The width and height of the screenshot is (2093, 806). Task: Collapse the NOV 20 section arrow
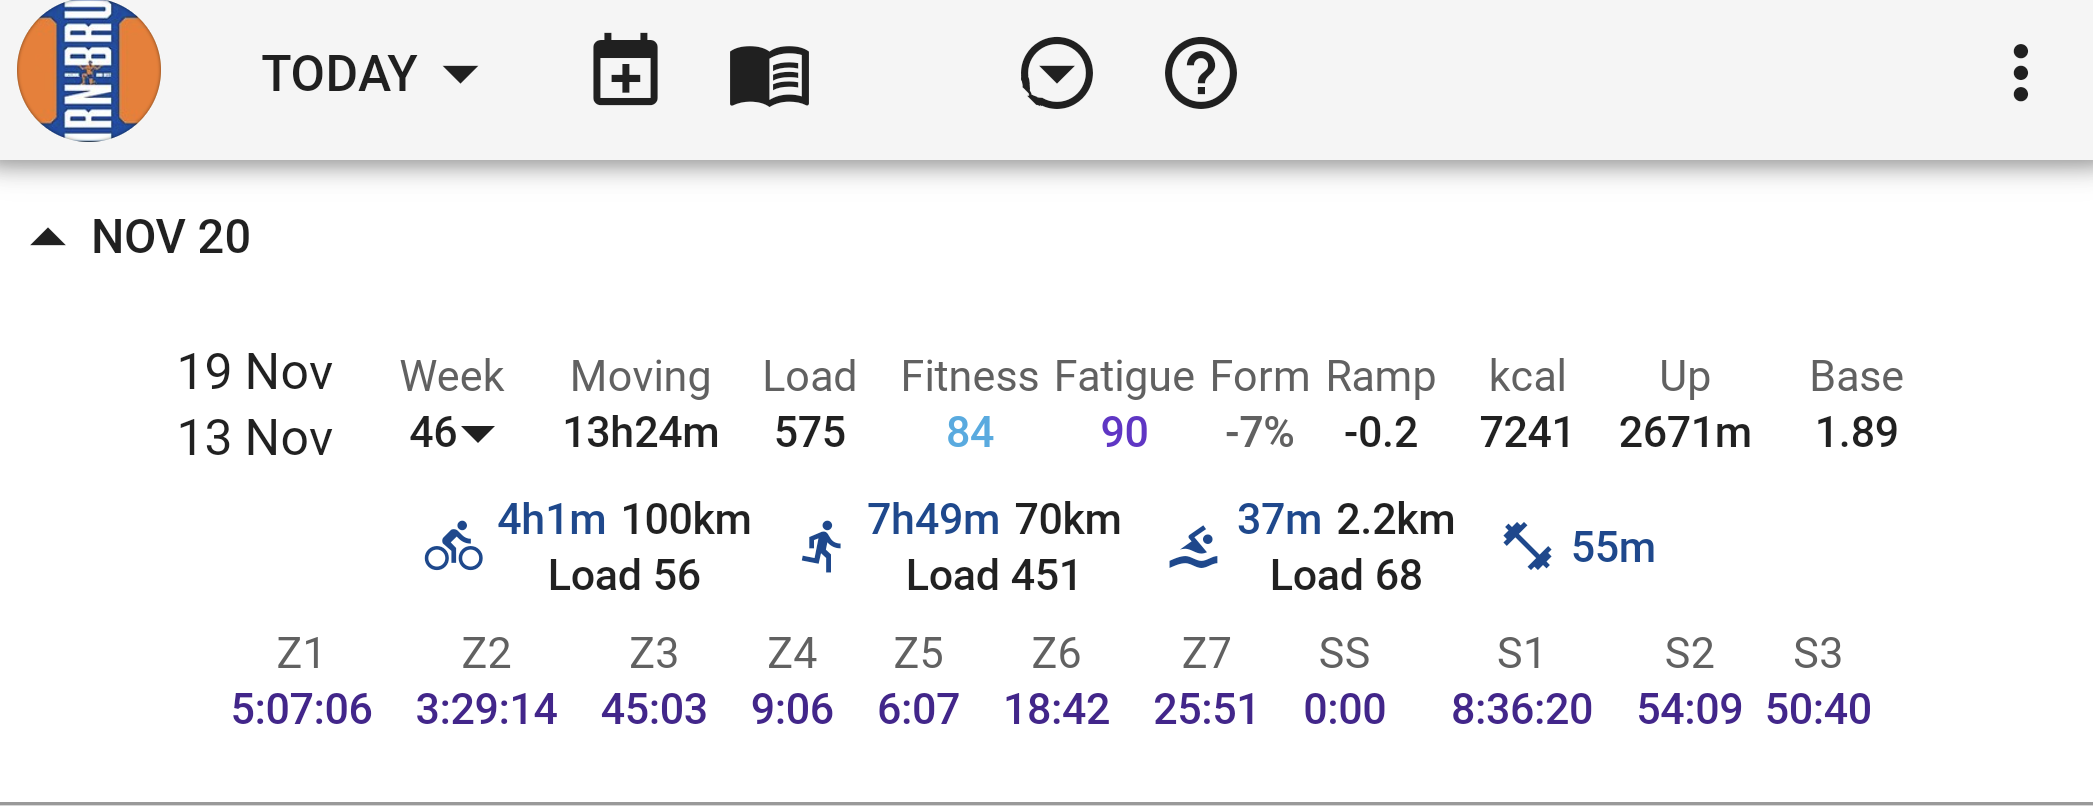[48, 238]
